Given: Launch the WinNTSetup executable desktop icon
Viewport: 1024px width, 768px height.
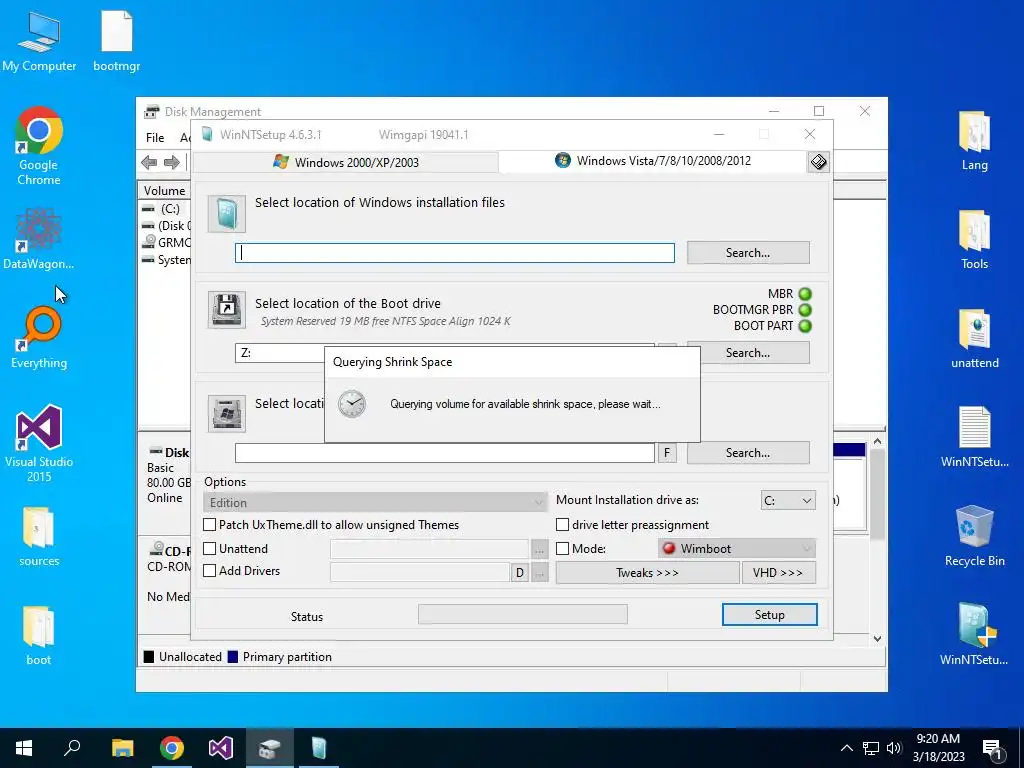Looking at the screenshot, I should [974, 633].
